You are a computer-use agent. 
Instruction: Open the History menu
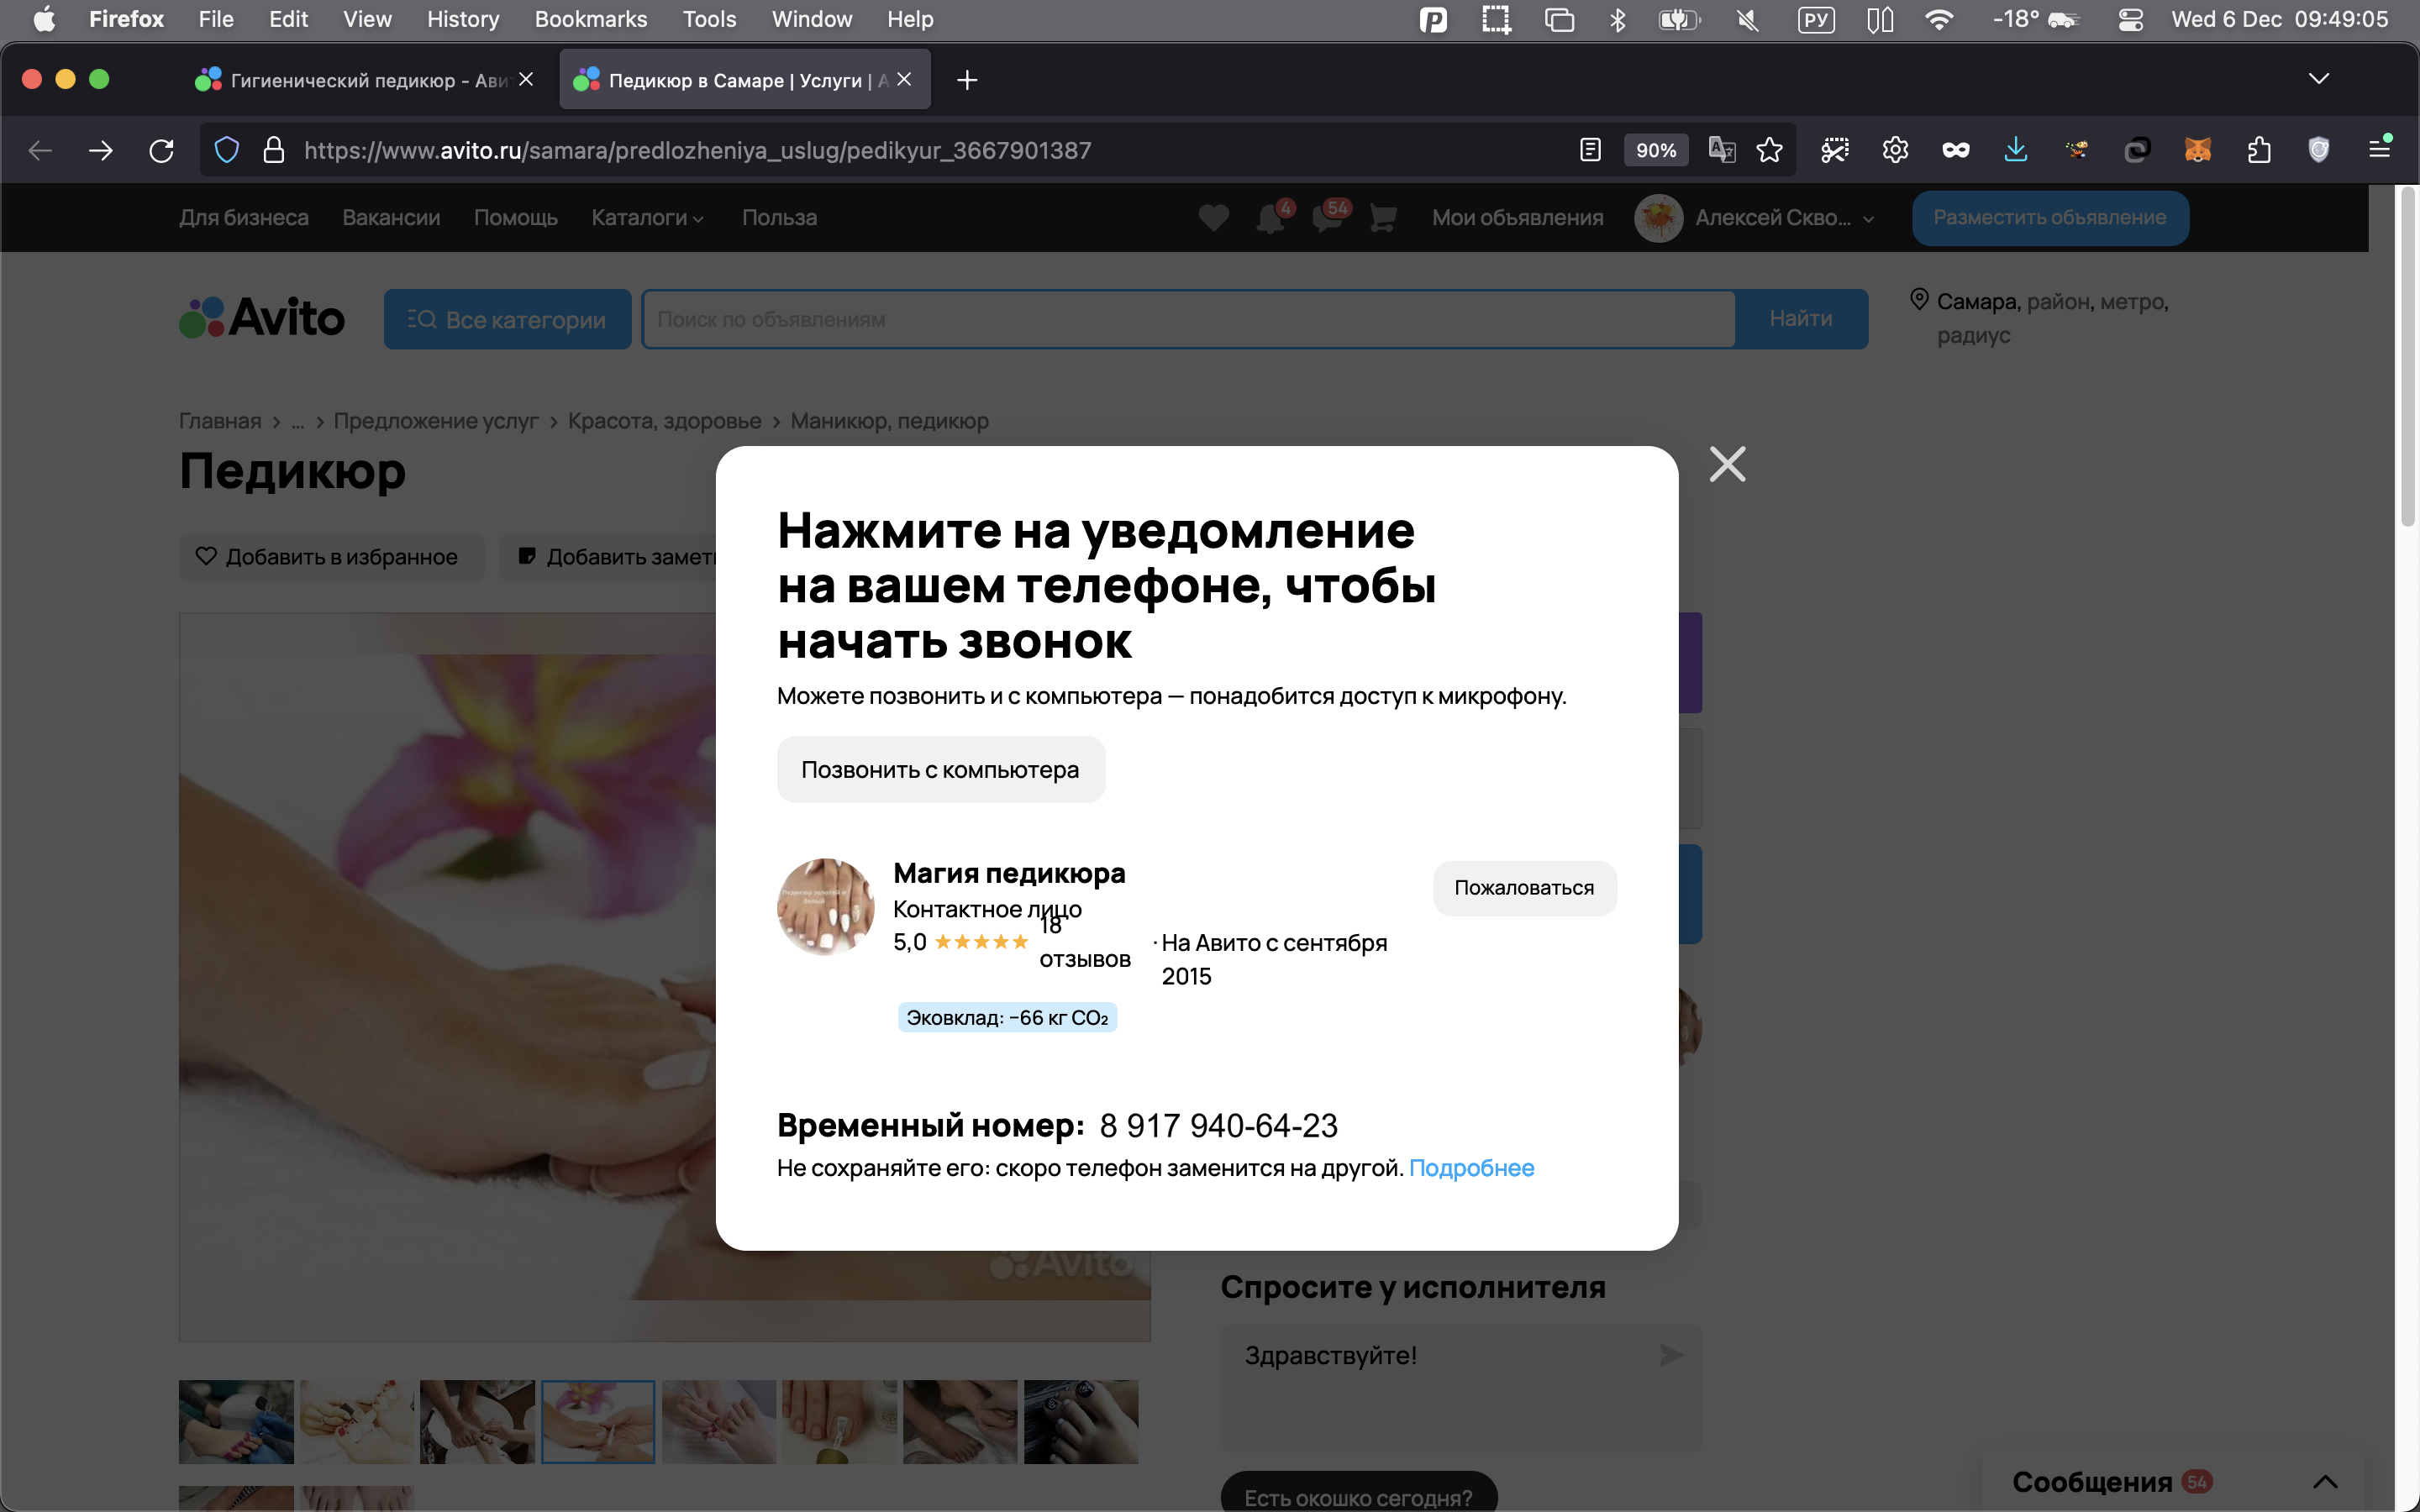point(462,19)
